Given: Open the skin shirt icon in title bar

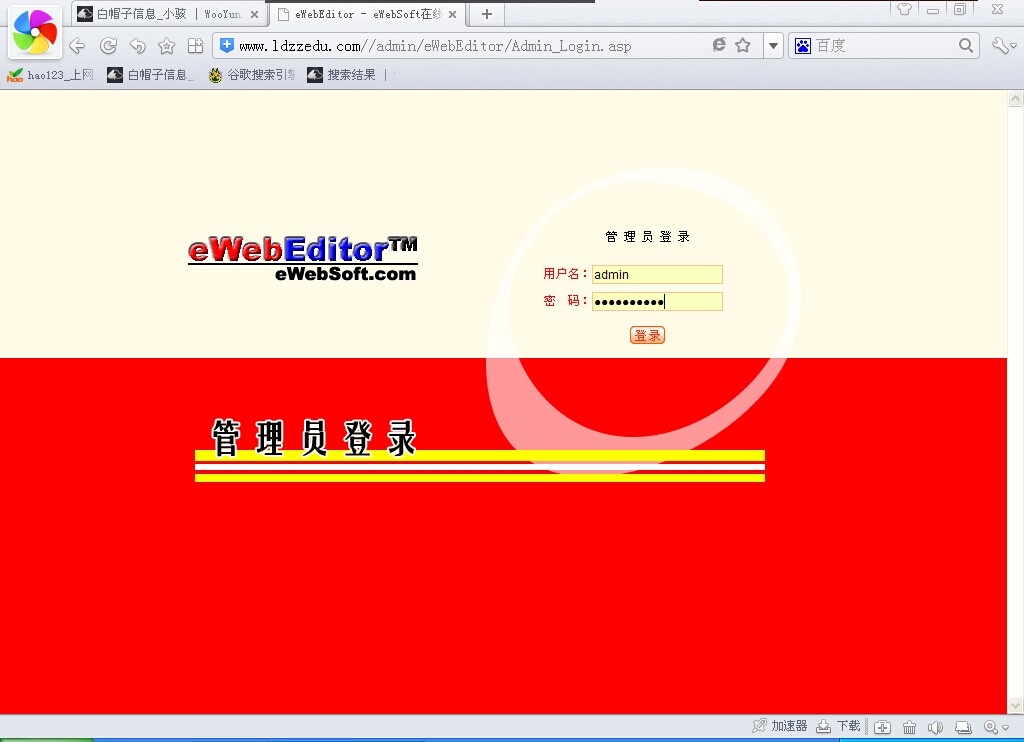Looking at the screenshot, I should click(x=904, y=9).
